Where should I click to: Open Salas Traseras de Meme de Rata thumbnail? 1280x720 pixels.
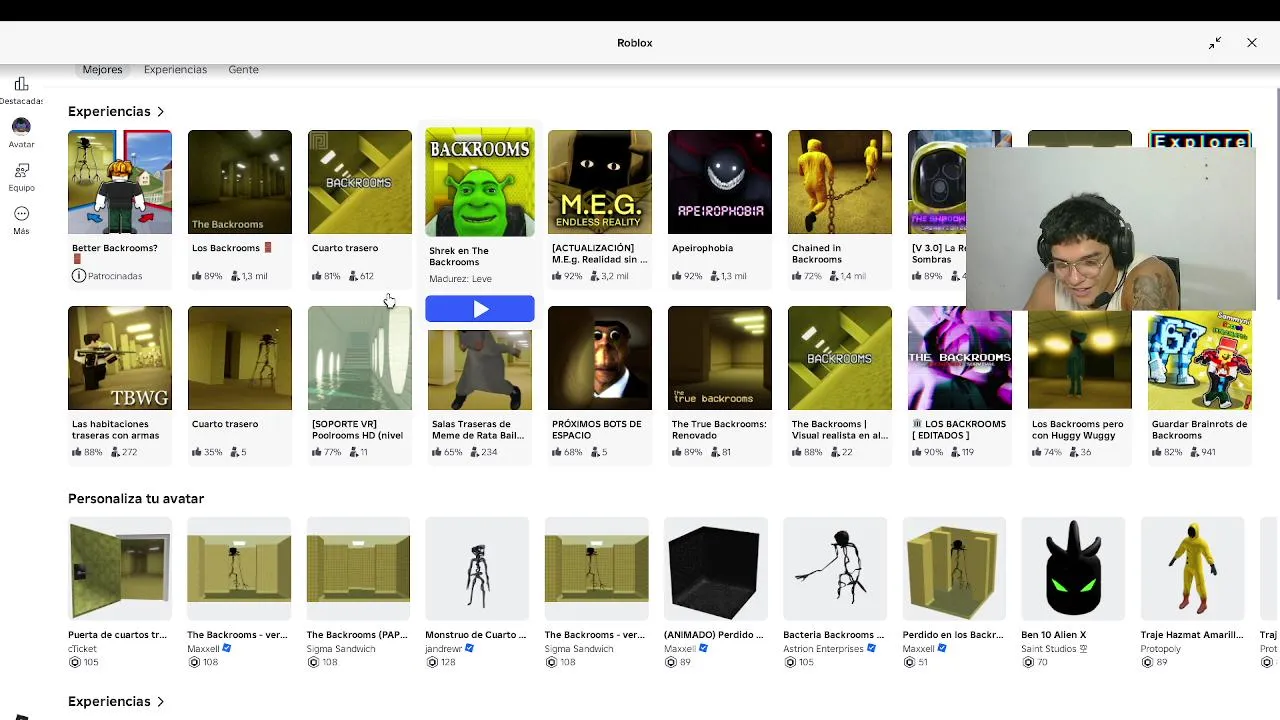(480, 368)
